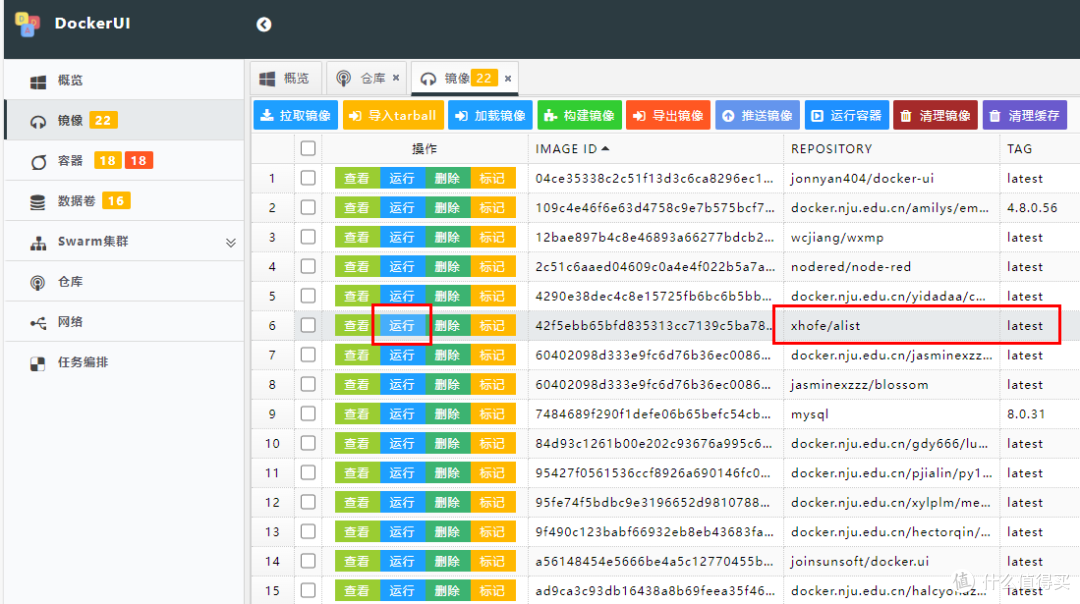Switch to the 仓库 tab
The width and height of the screenshot is (1080, 604).
coord(367,76)
